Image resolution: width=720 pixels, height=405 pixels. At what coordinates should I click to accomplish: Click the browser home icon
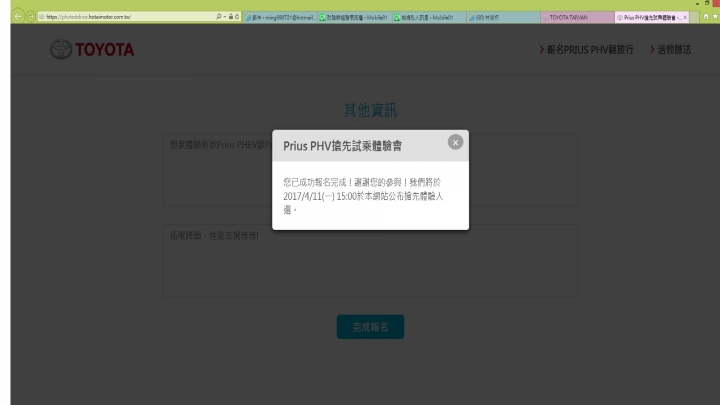(x=706, y=17)
